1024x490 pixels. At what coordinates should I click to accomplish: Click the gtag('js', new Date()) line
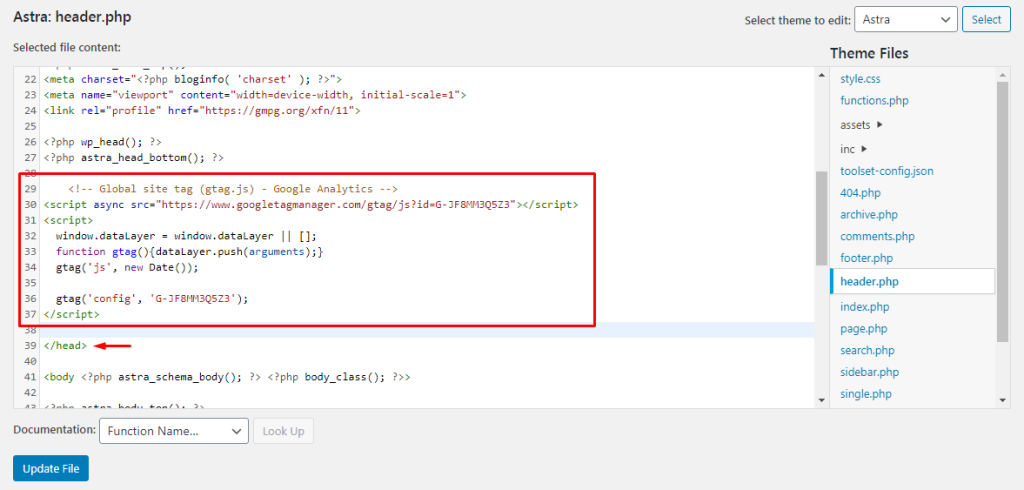click(x=127, y=267)
